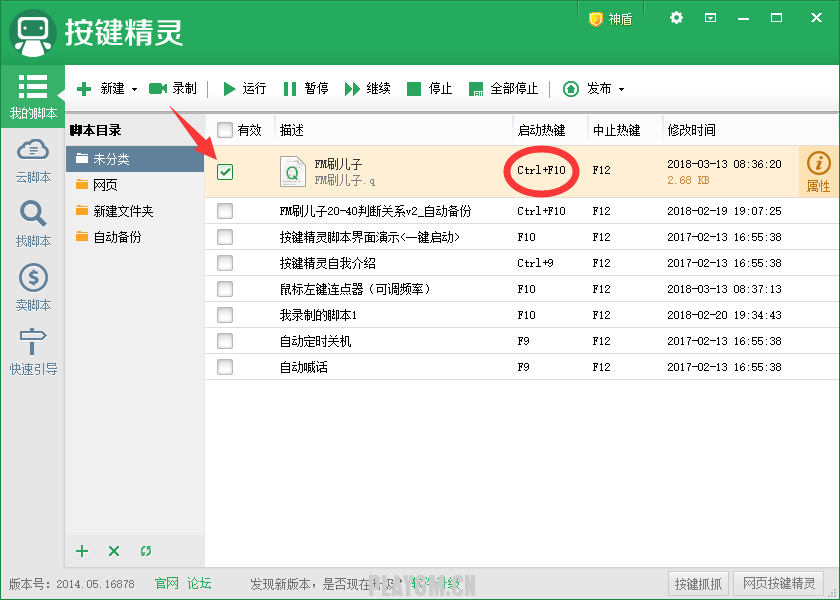
Task: Click the Record (录制) camera icon
Action: (157, 89)
